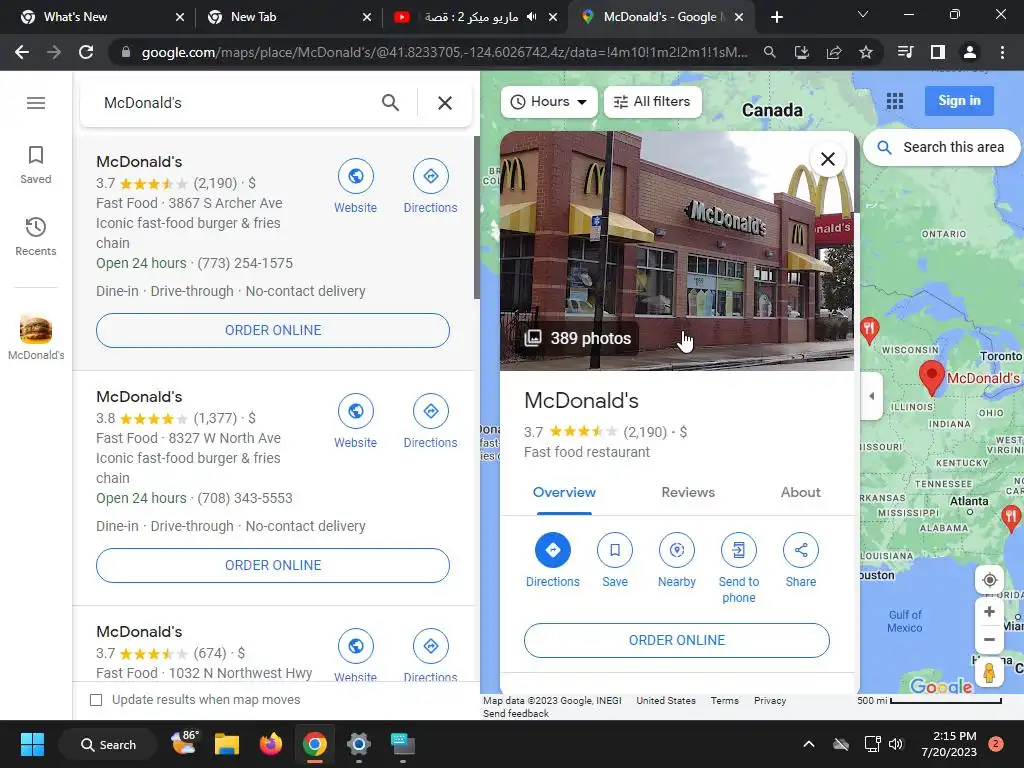1024x768 pixels.
Task: Zoom out on the map with minus
Action: coord(989,639)
